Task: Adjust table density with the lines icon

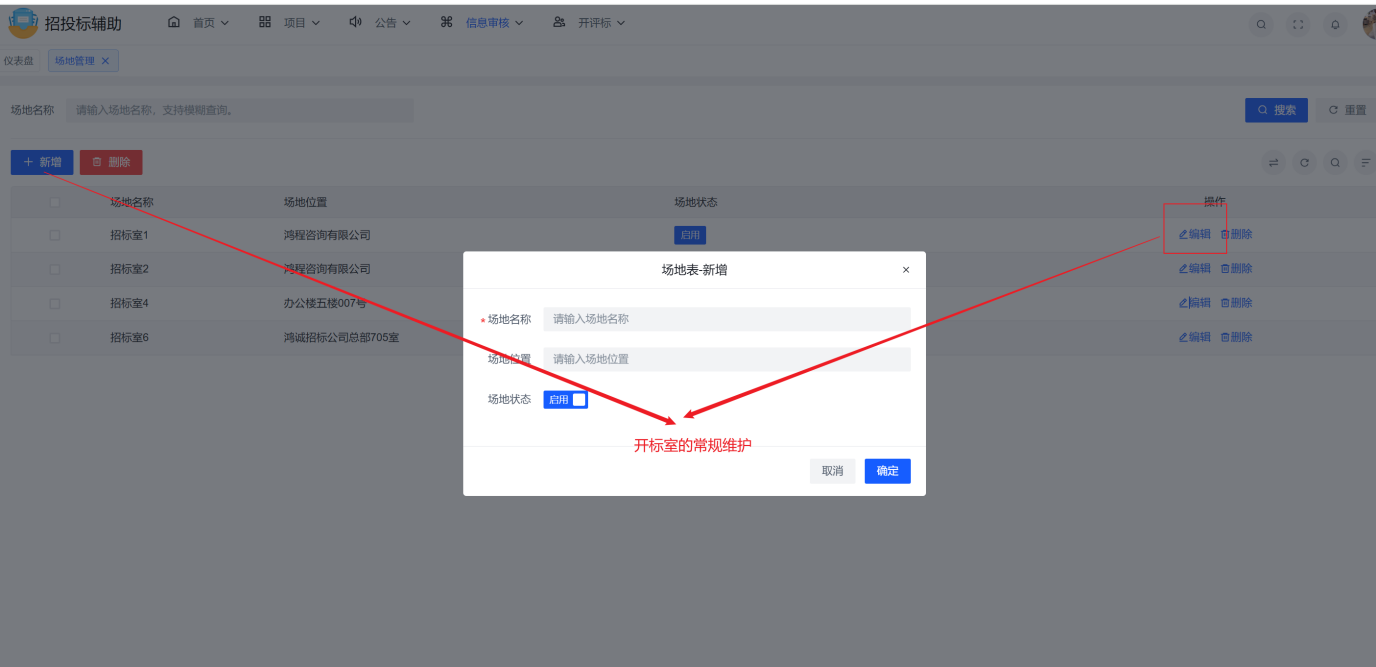Action: click(x=1364, y=161)
